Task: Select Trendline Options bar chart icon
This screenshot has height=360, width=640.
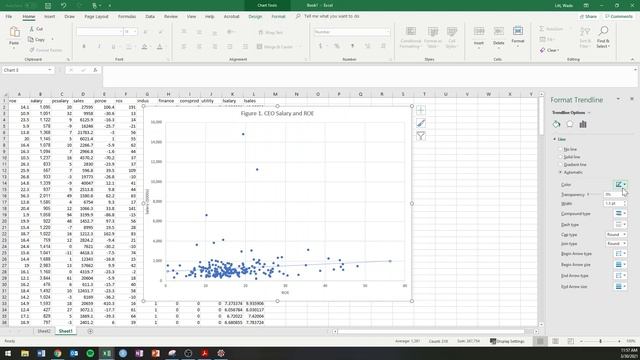Action: (x=583, y=124)
